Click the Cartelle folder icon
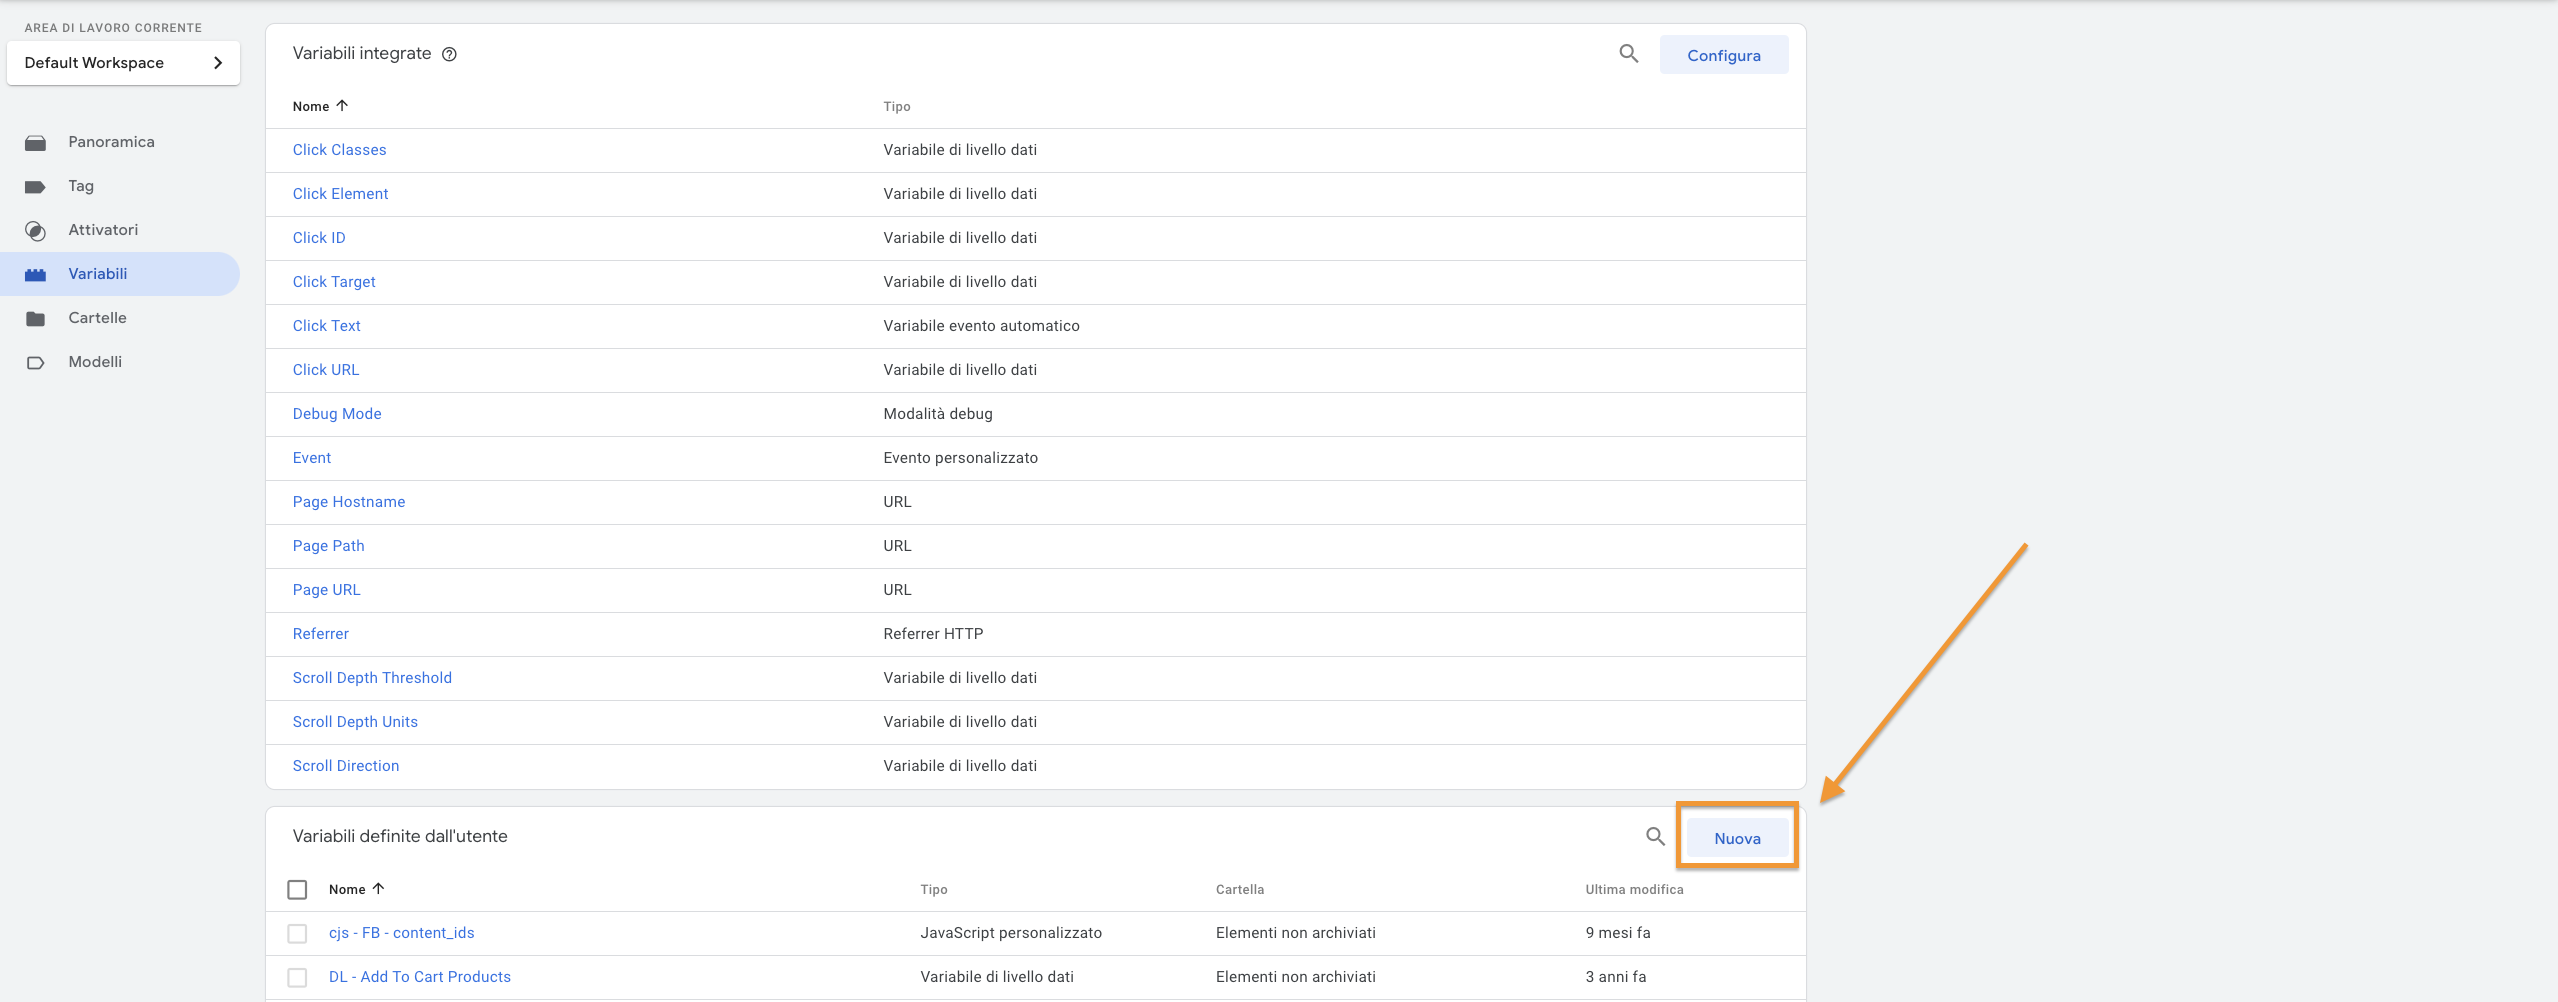This screenshot has width=2558, height=1002. tap(35, 319)
